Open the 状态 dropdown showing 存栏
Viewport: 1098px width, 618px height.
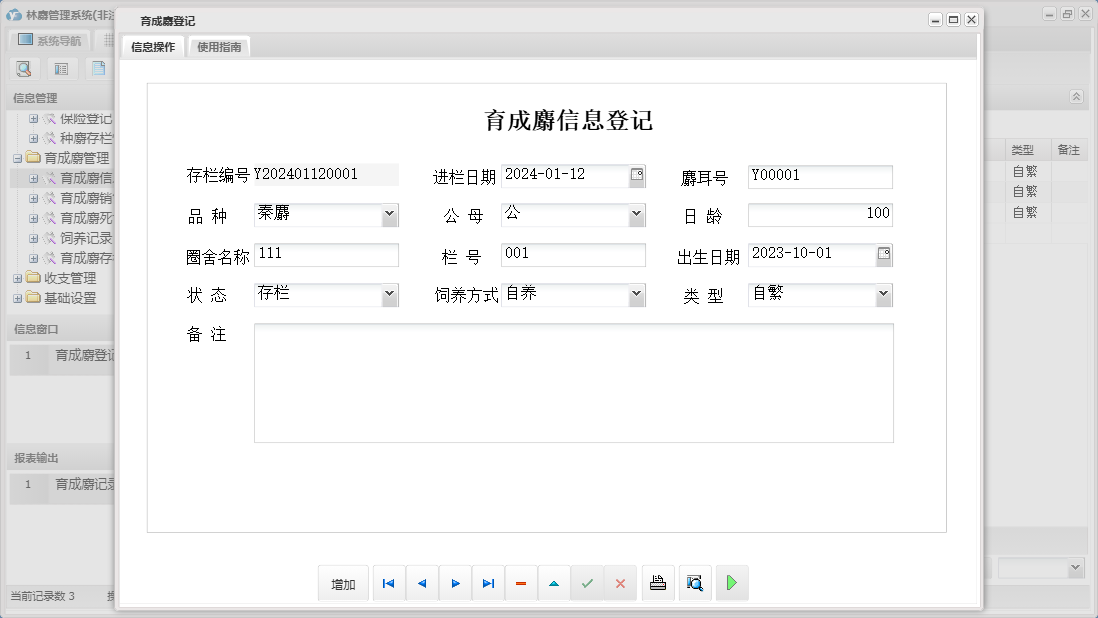click(x=390, y=294)
